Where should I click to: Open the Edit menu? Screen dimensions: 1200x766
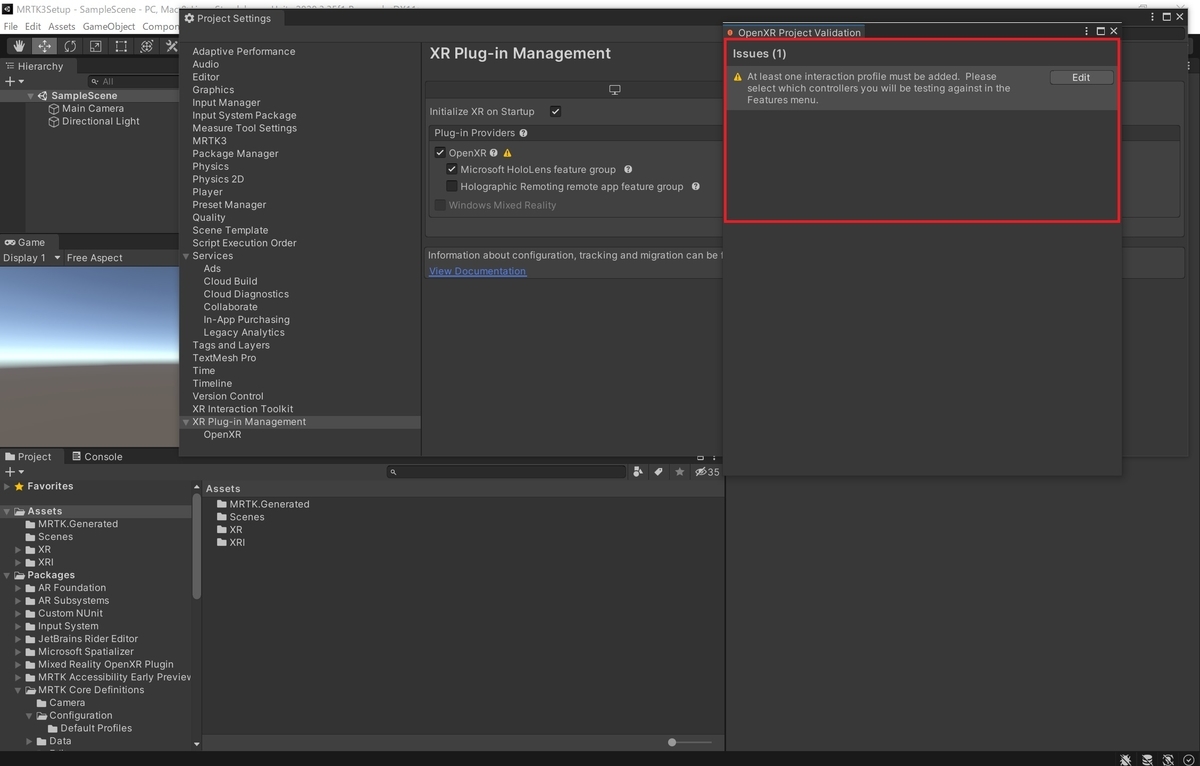click(33, 27)
